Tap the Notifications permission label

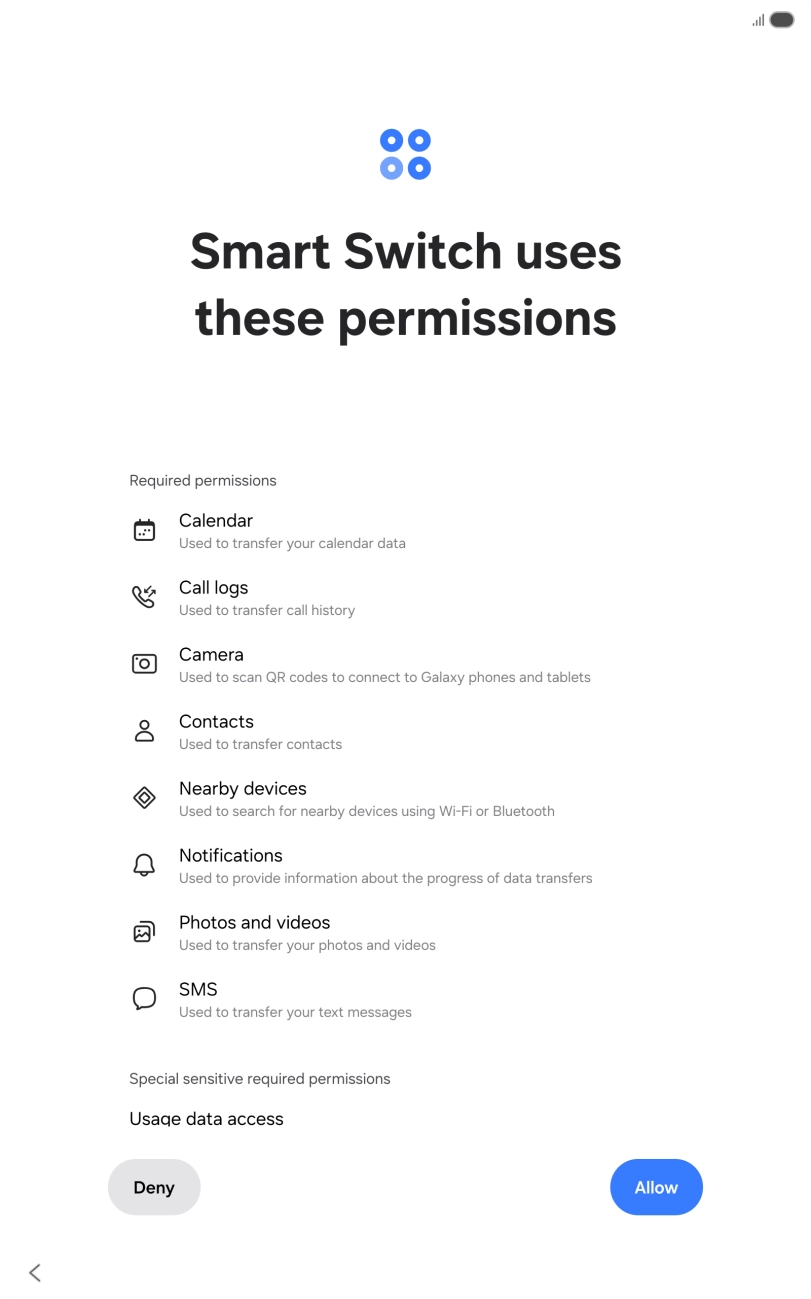point(231,855)
